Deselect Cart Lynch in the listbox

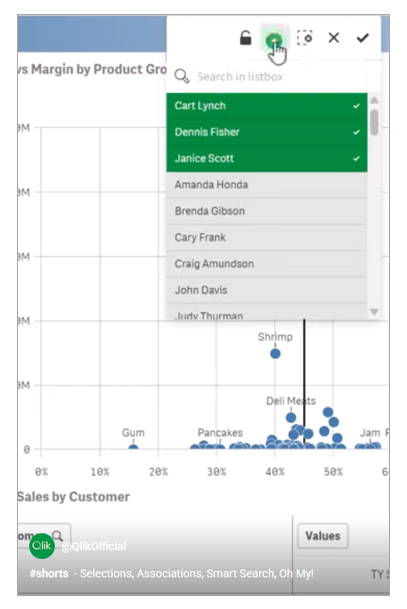[x=267, y=106]
